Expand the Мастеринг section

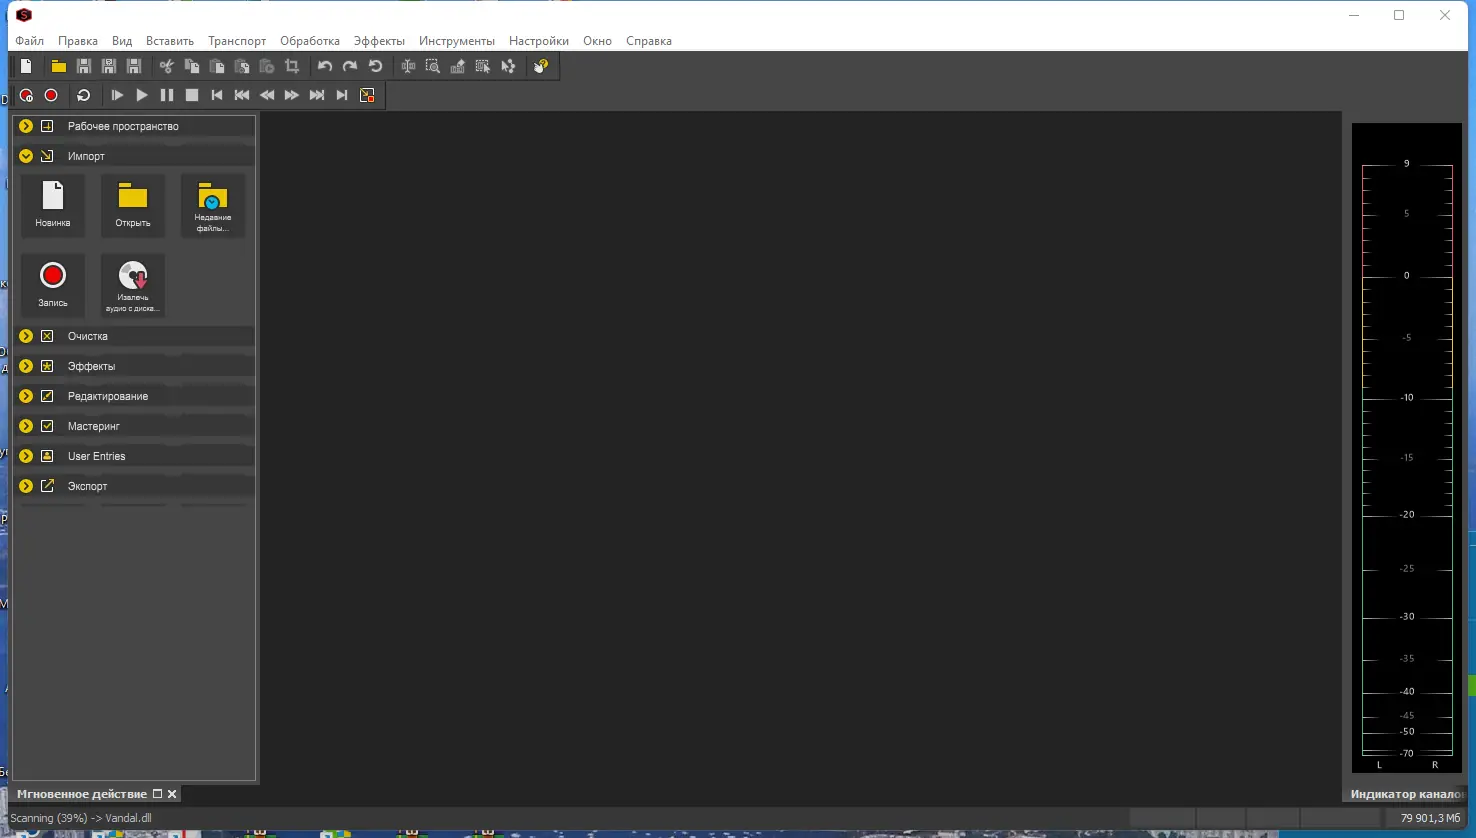click(26, 426)
